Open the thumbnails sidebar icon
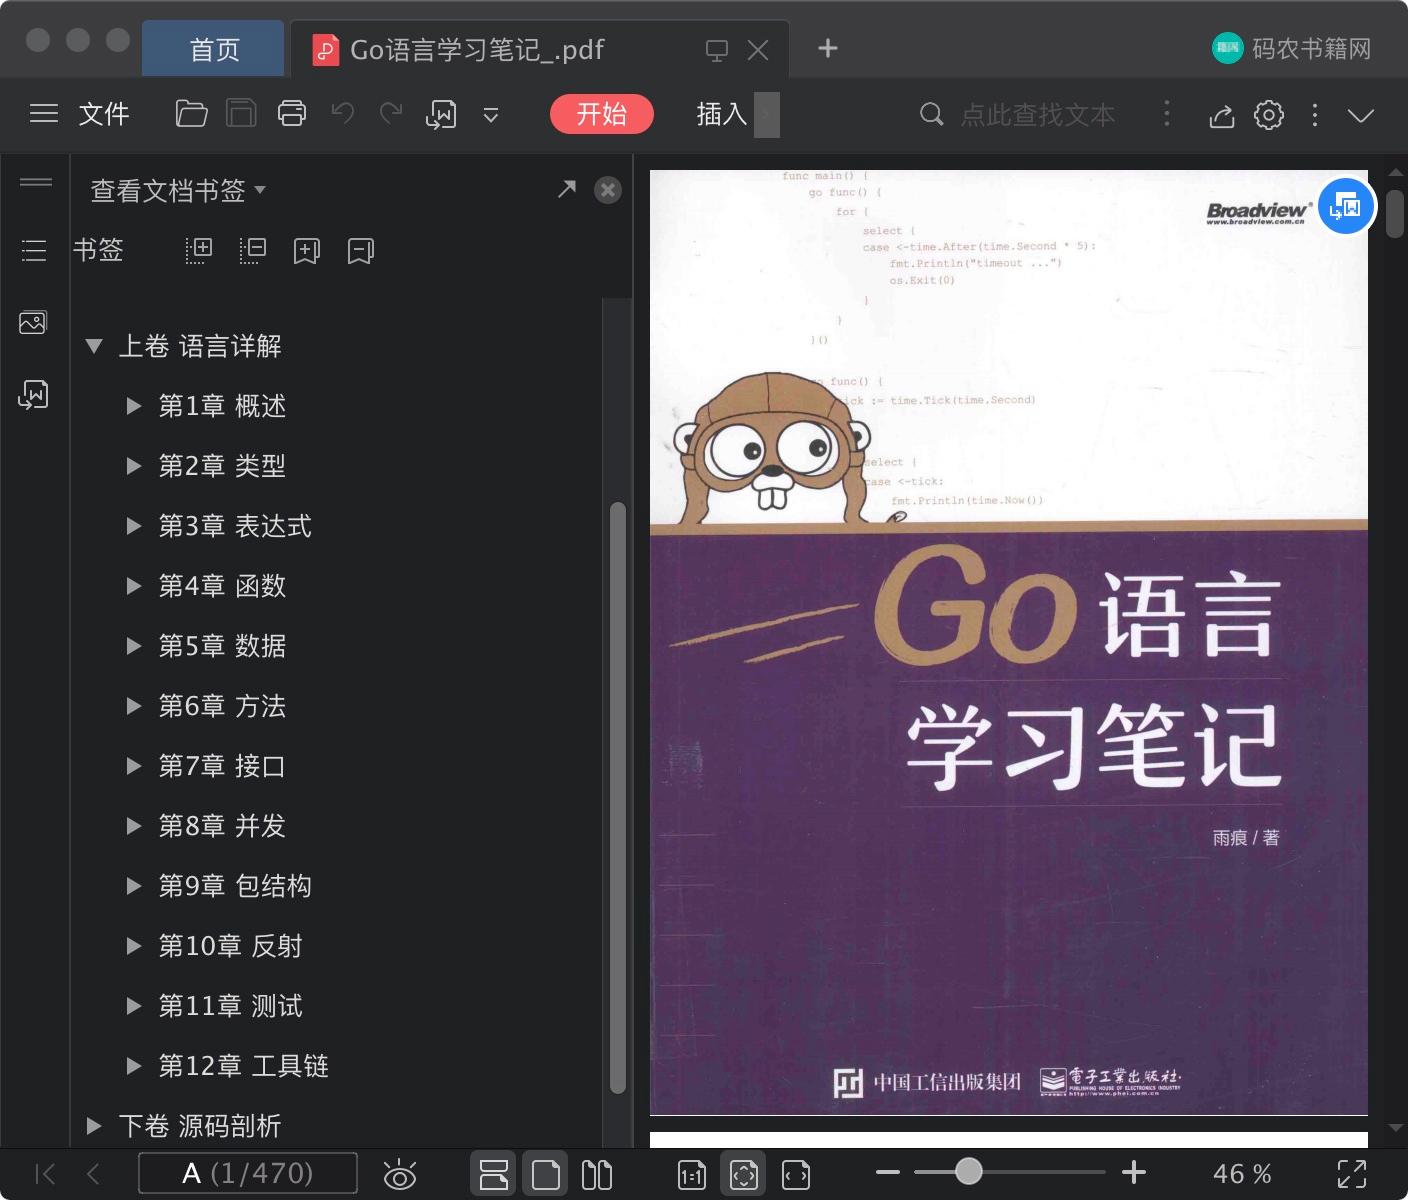Image resolution: width=1408 pixels, height=1200 pixels. point(33,322)
